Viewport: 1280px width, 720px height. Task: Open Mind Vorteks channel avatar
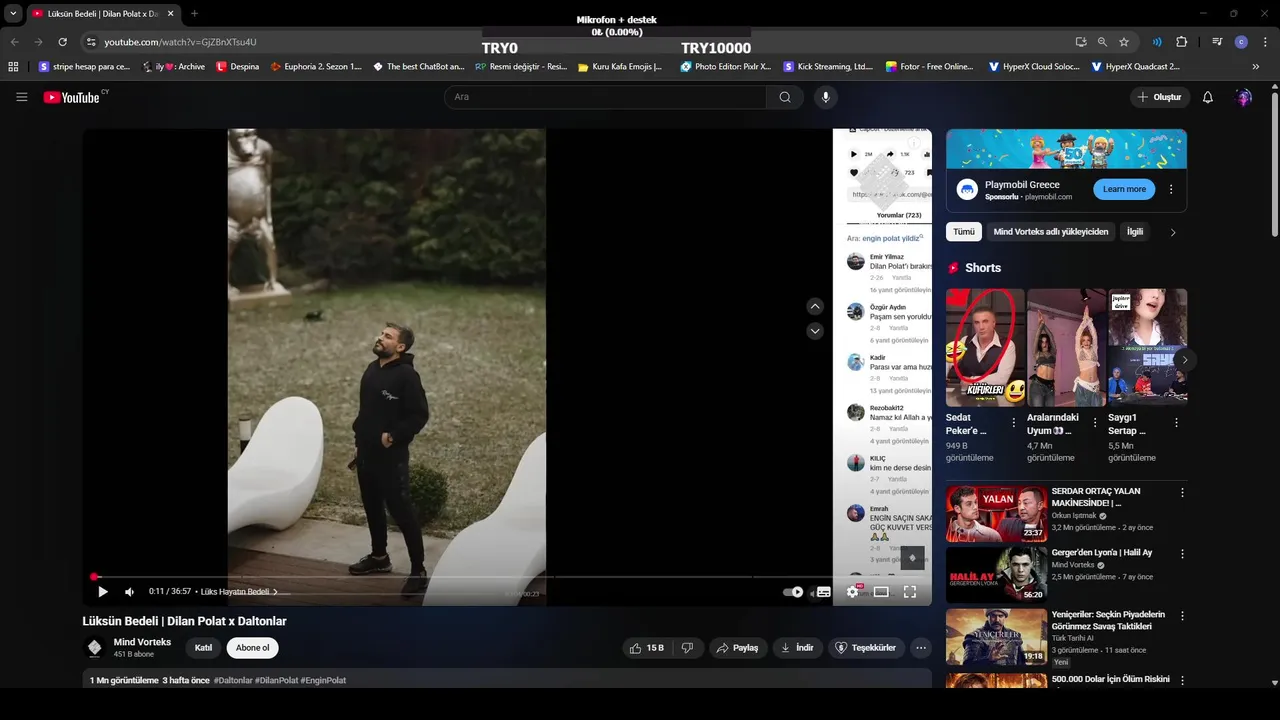point(94,648)
